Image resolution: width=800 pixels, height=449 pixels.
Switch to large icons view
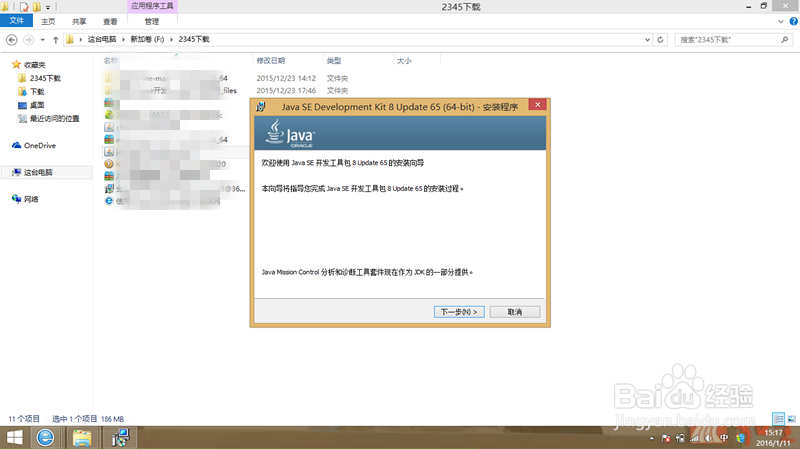pos(791,419)
